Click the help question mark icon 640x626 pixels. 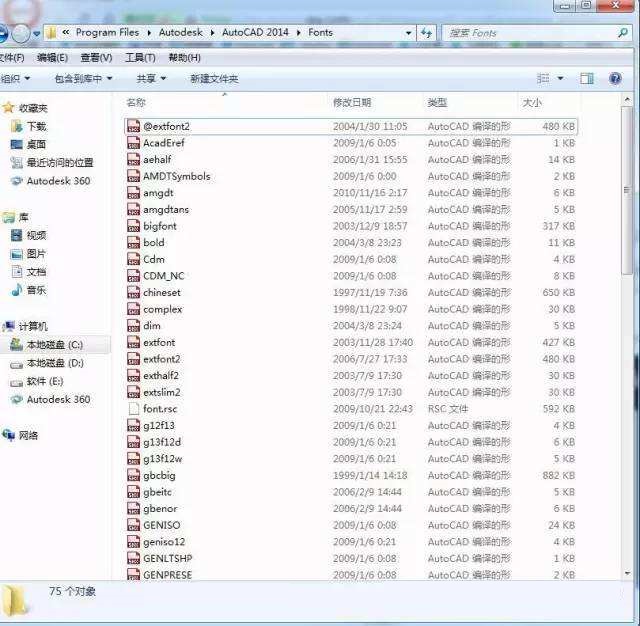[615, 78]
